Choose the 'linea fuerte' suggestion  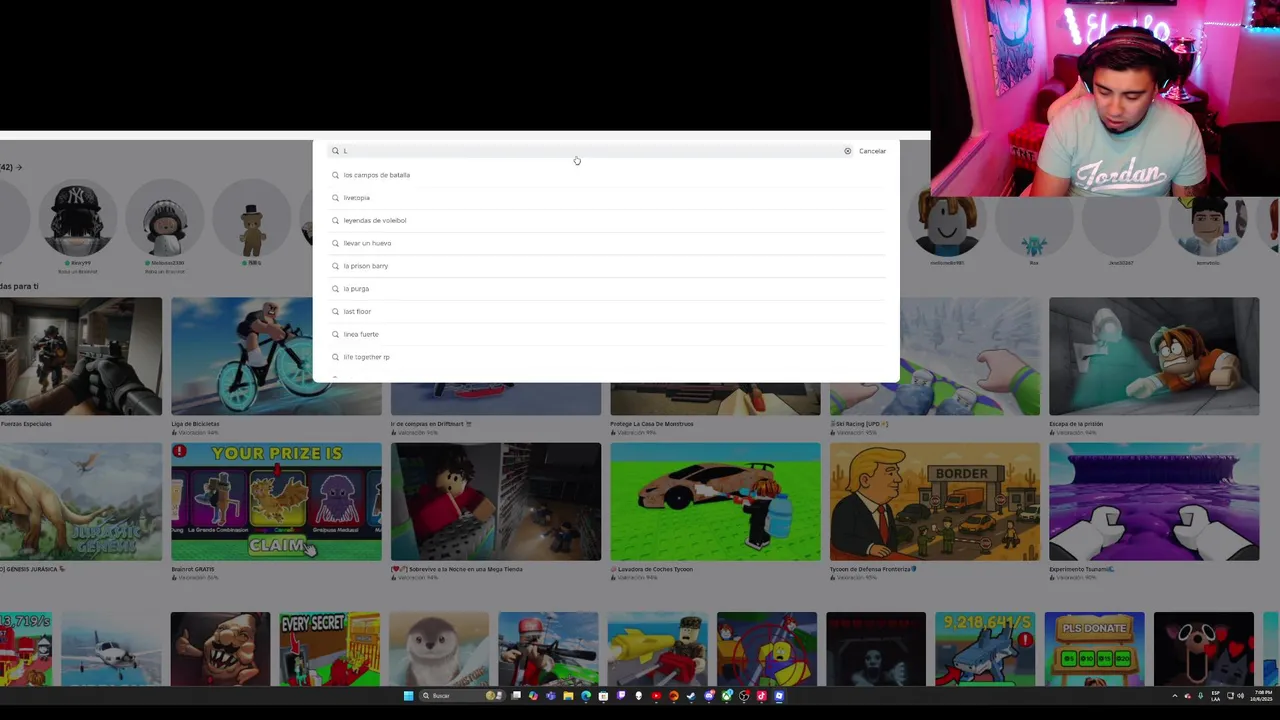coord(607,334)
